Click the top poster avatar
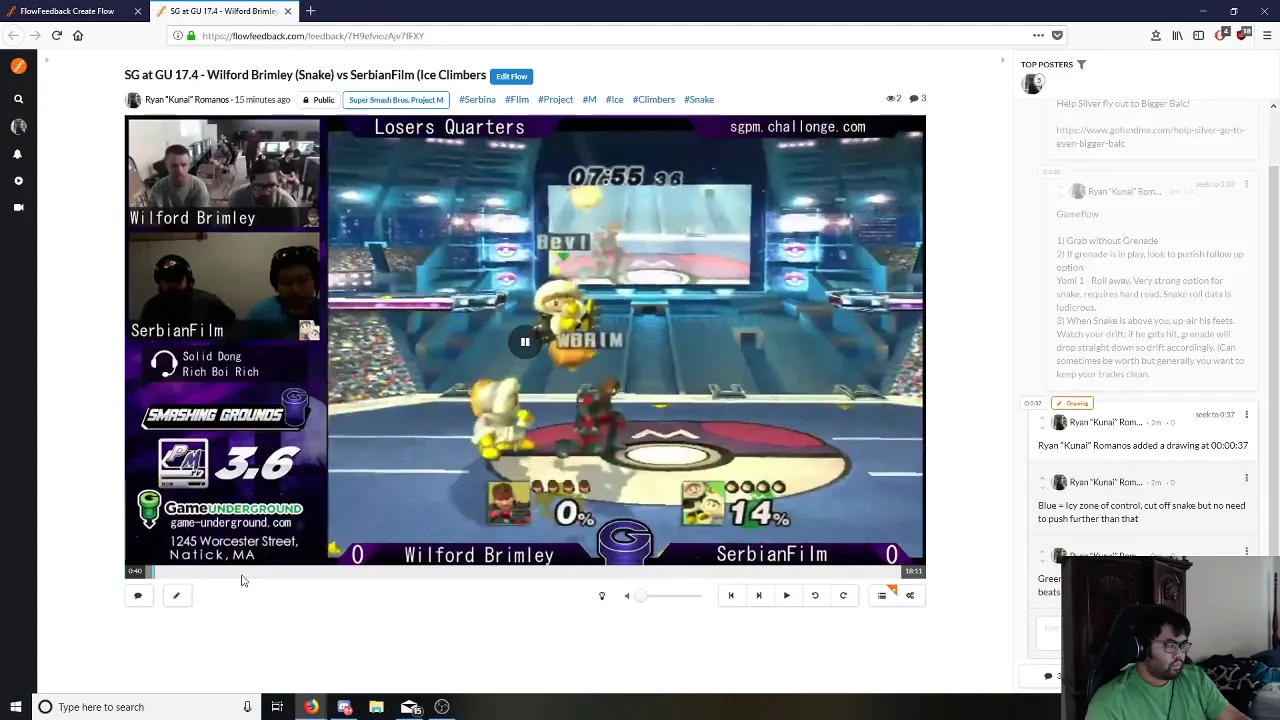This screenshot has width=1280, height=720. pyautogui.click(x=1032, y=84)
